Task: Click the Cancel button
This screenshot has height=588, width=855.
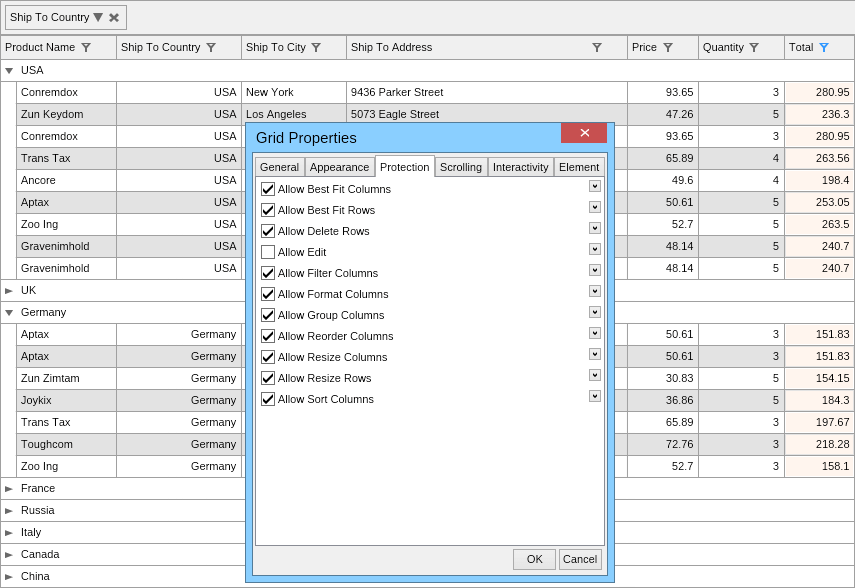Action: pyautogui.click(x=580, y=559)
